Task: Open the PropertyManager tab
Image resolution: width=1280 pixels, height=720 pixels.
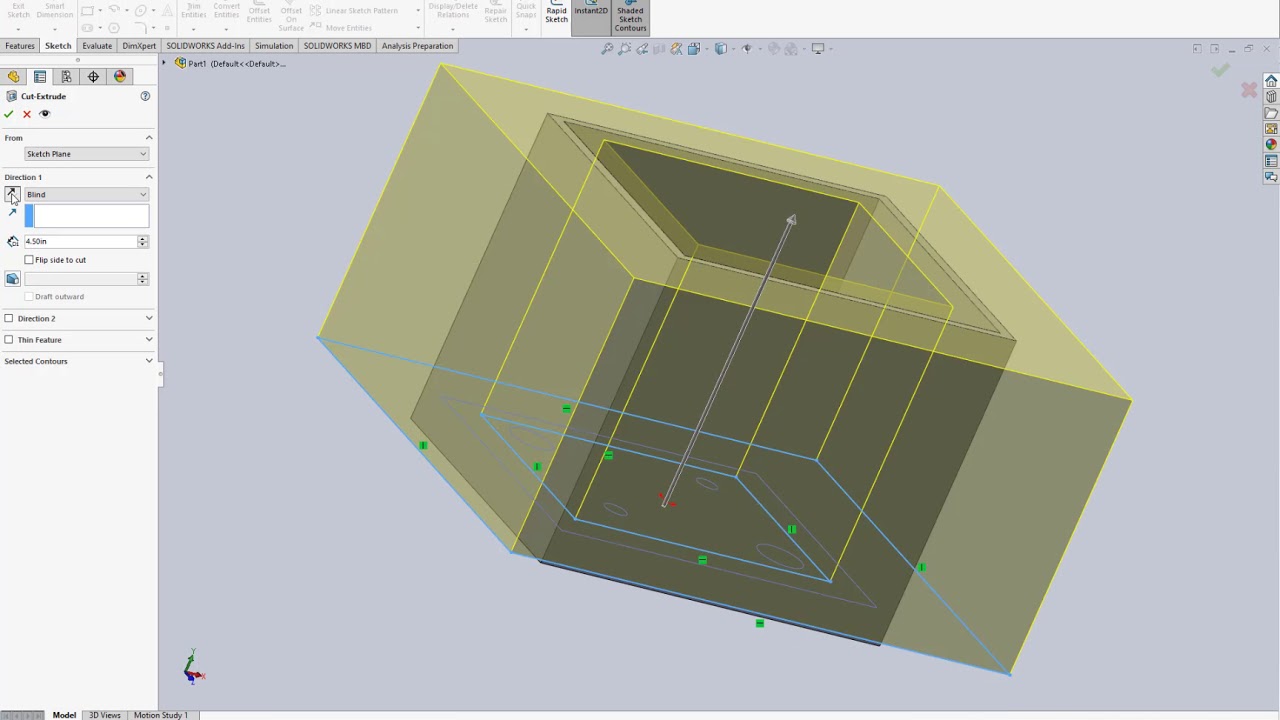Action: click(40, 77)
